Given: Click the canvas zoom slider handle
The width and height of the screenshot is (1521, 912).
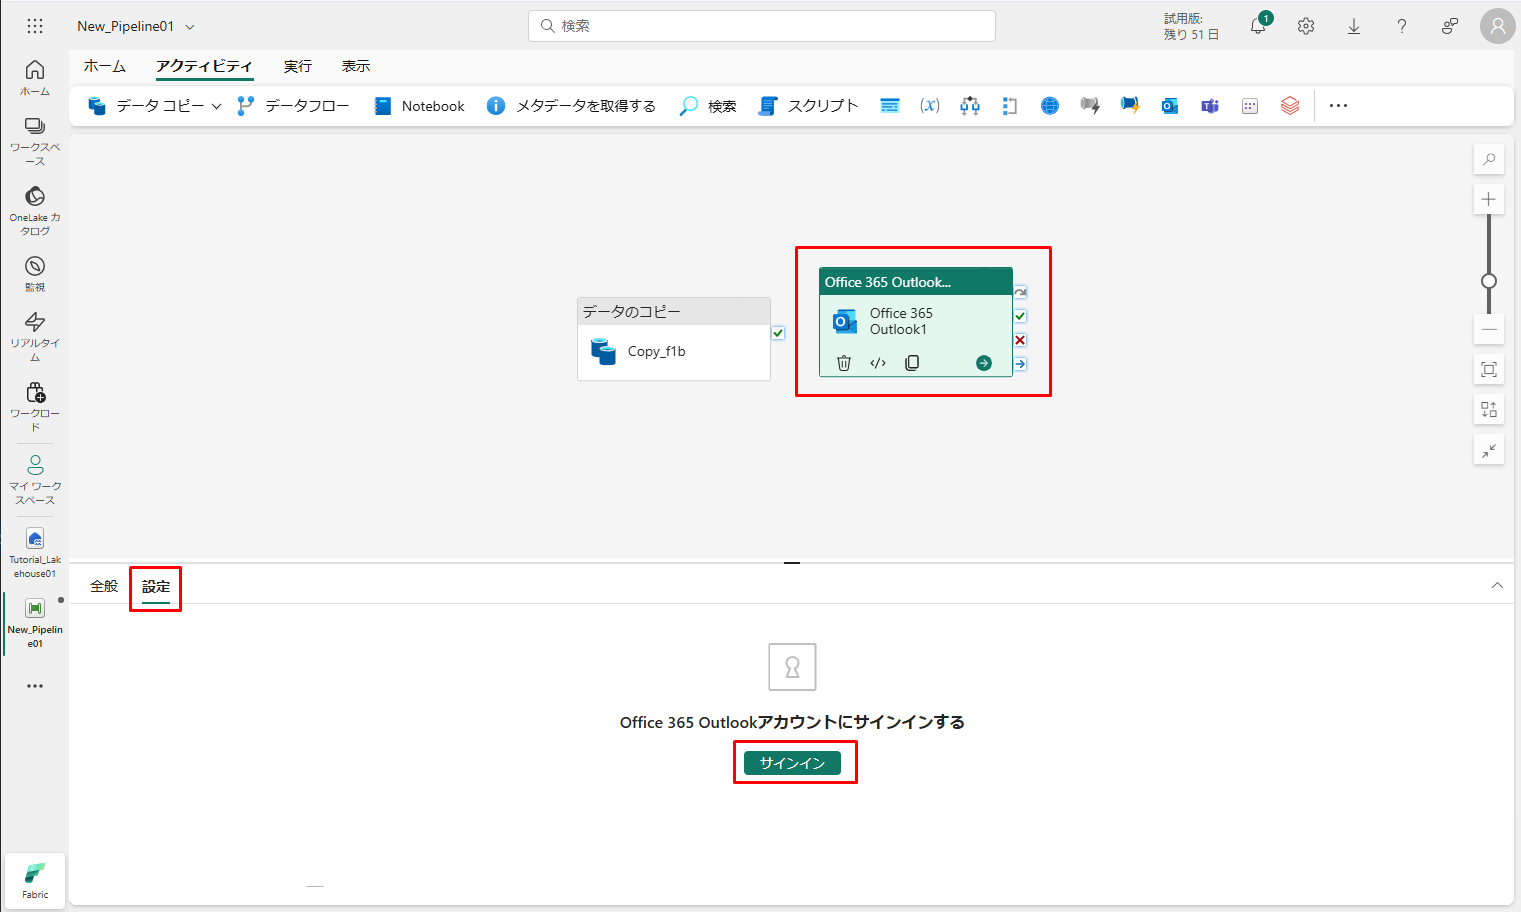Looking at the screenshot, I should click(x=1489, y=281).
